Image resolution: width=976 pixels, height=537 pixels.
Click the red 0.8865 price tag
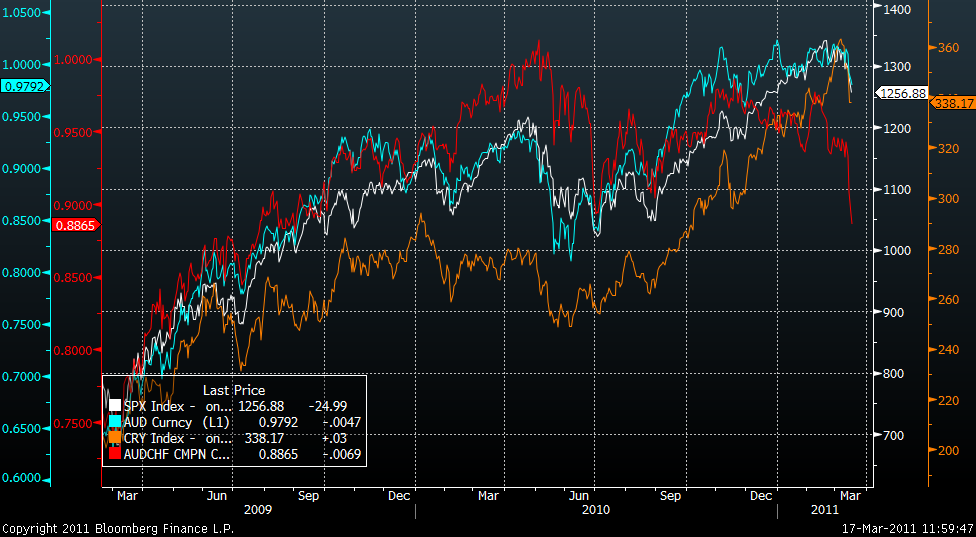coord(74,226)
